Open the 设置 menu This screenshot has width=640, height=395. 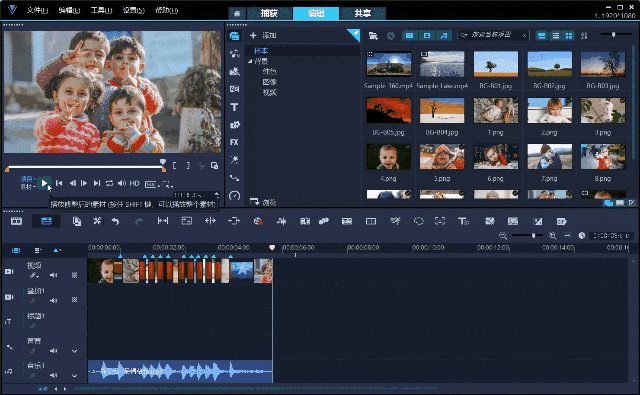pos(133,10)
